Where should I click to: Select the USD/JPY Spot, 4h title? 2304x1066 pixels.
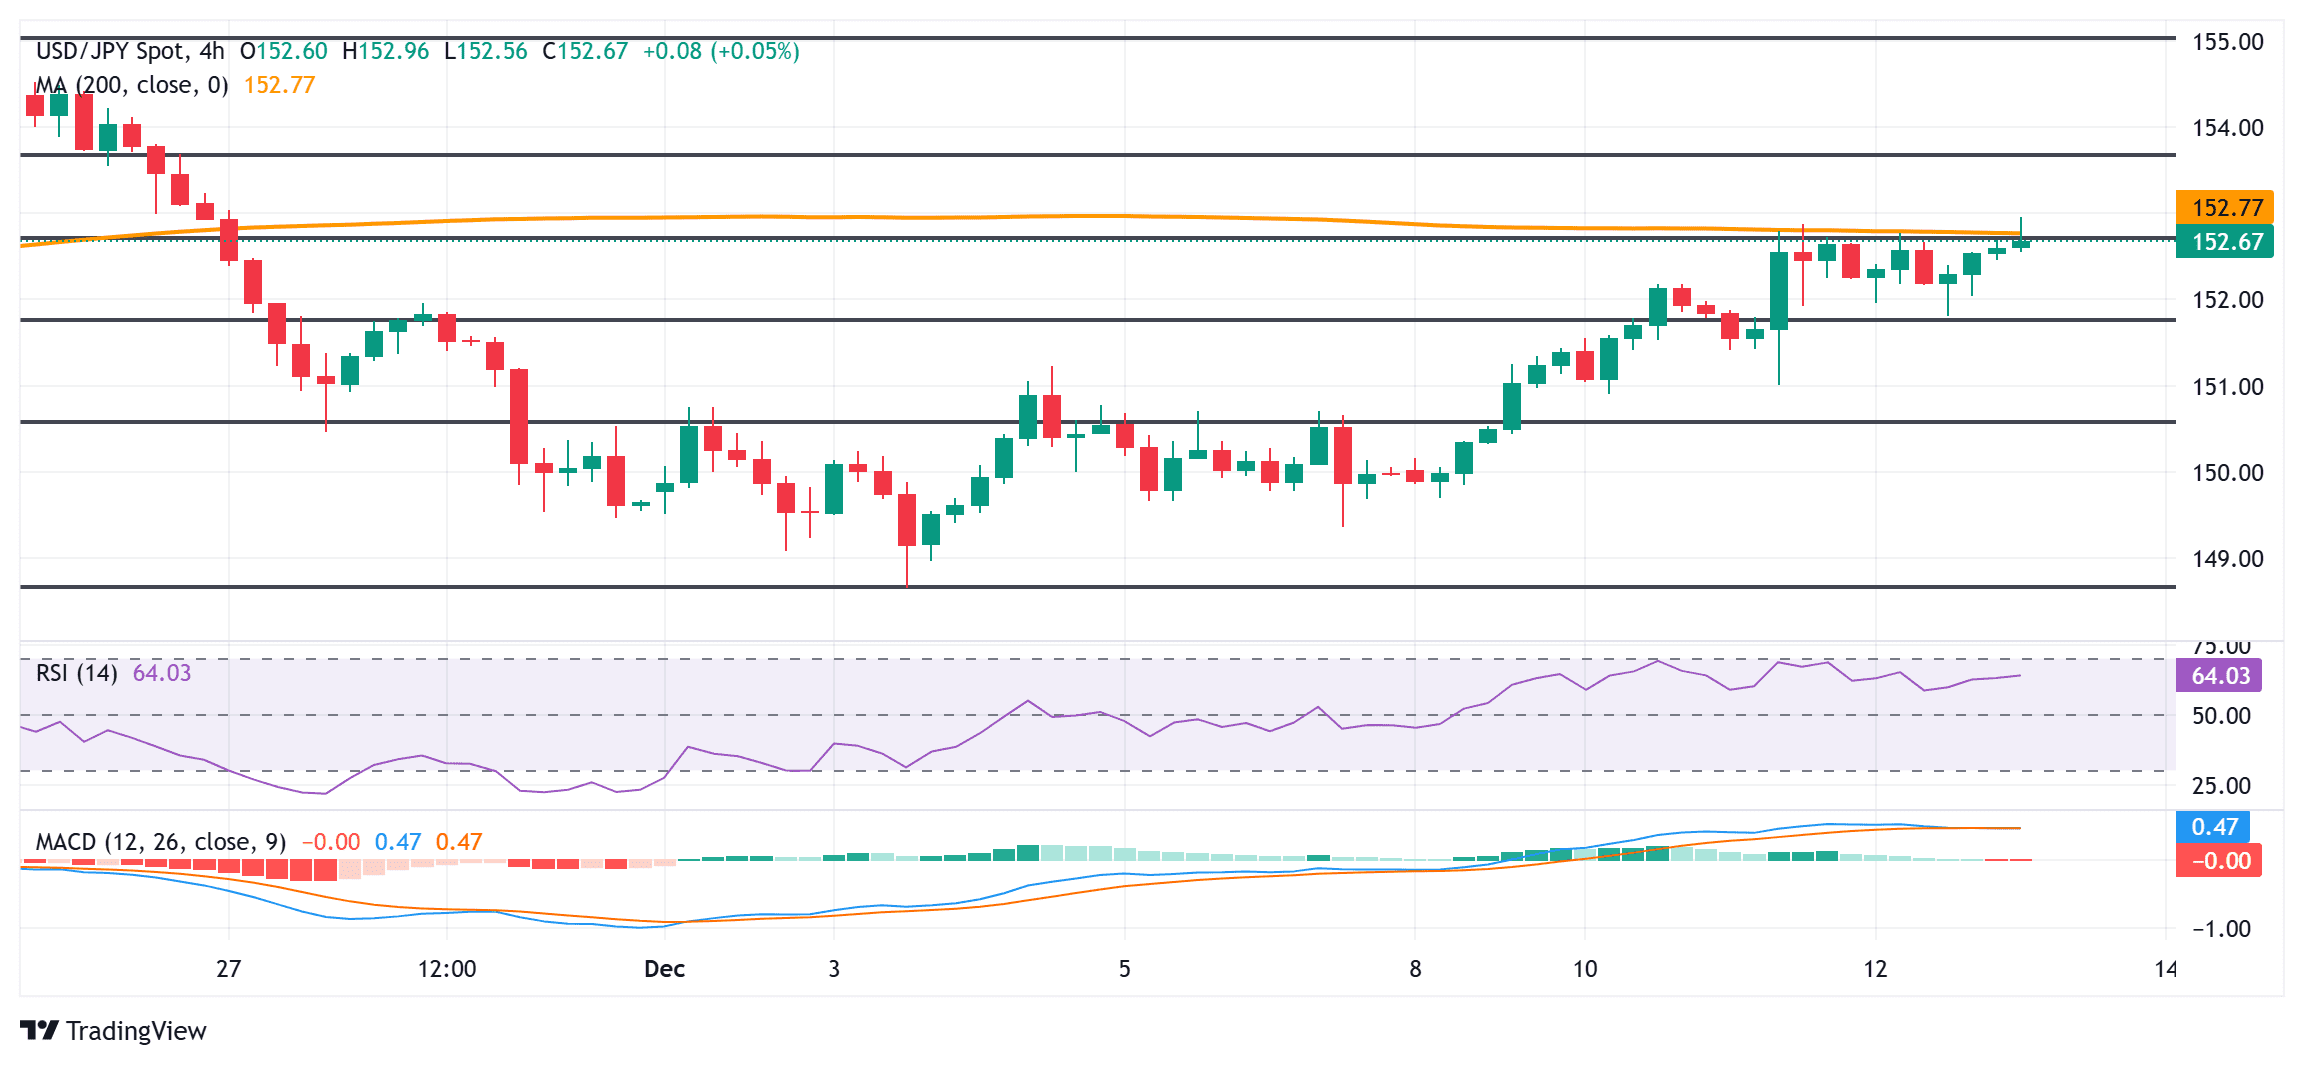tap(130, 51)
